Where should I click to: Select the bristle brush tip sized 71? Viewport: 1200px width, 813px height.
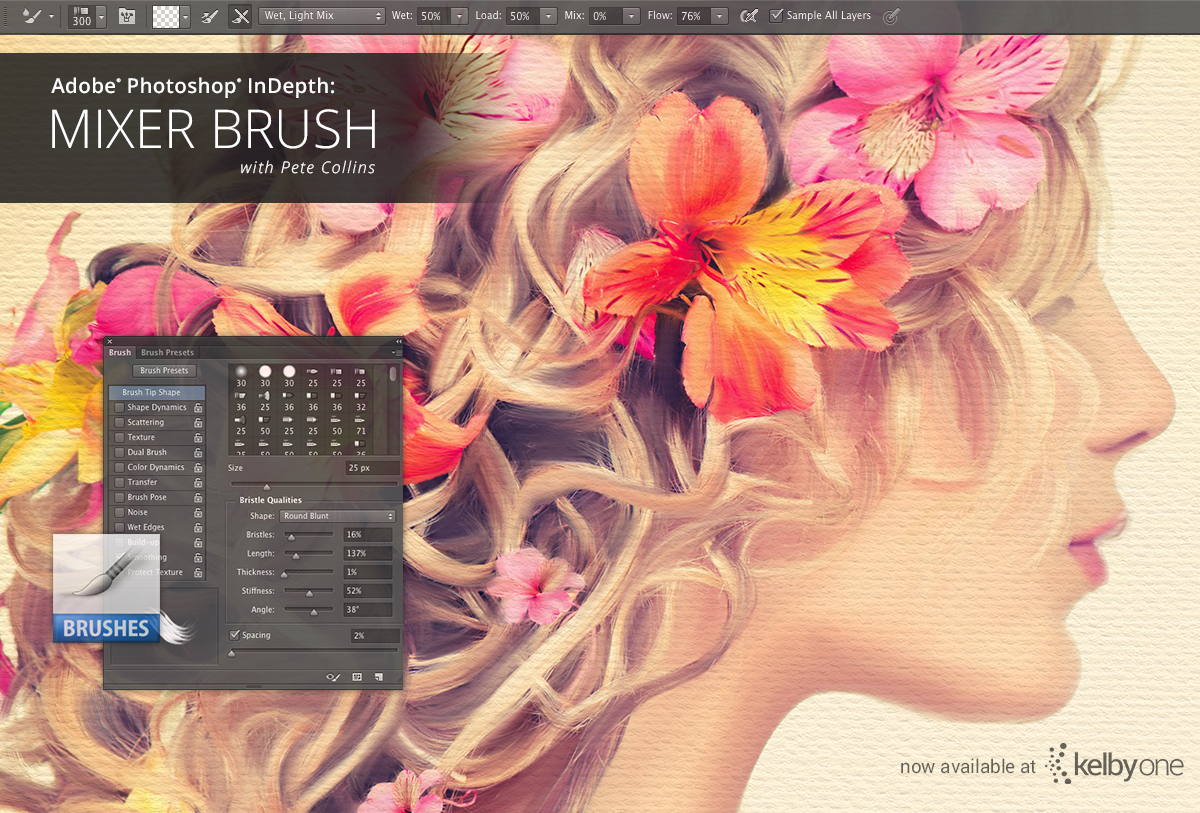(361, 425)
